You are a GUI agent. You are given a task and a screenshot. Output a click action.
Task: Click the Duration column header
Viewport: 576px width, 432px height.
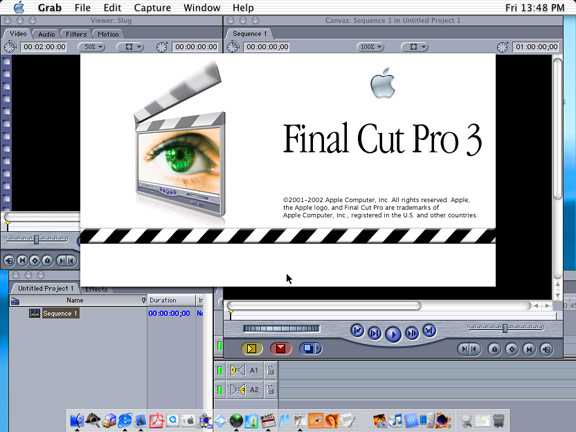(171, 300)
